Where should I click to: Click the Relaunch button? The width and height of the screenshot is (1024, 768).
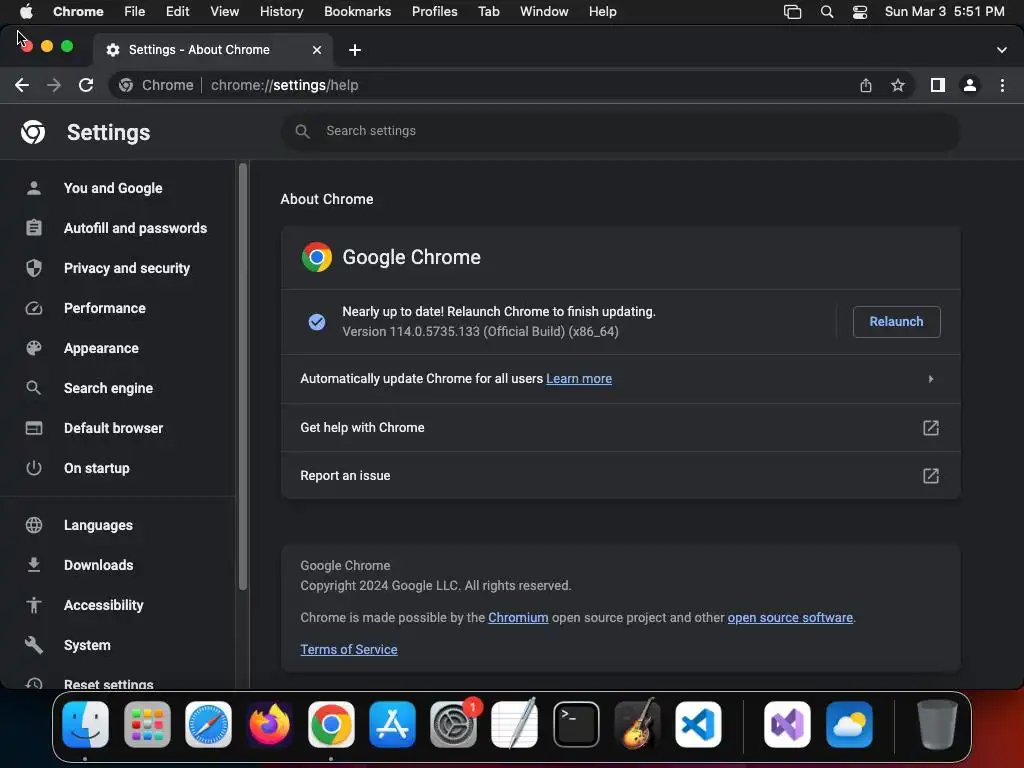(x=896, y=321)
